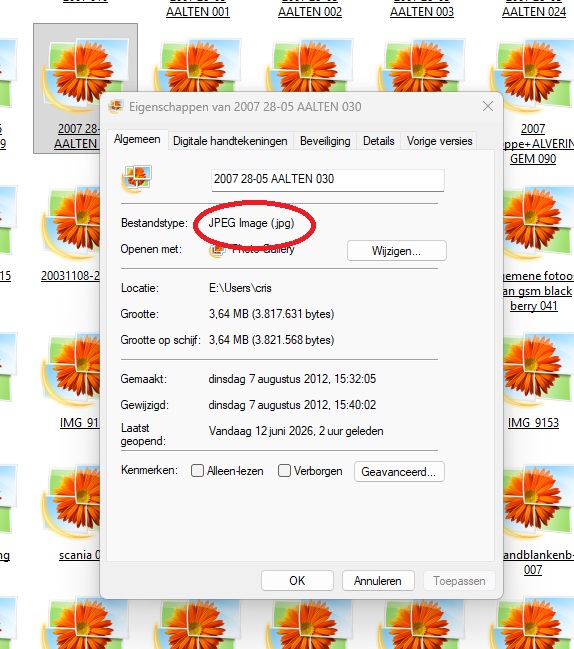Click the Gemaakt date ending 15:32:05

pos(292,379)
